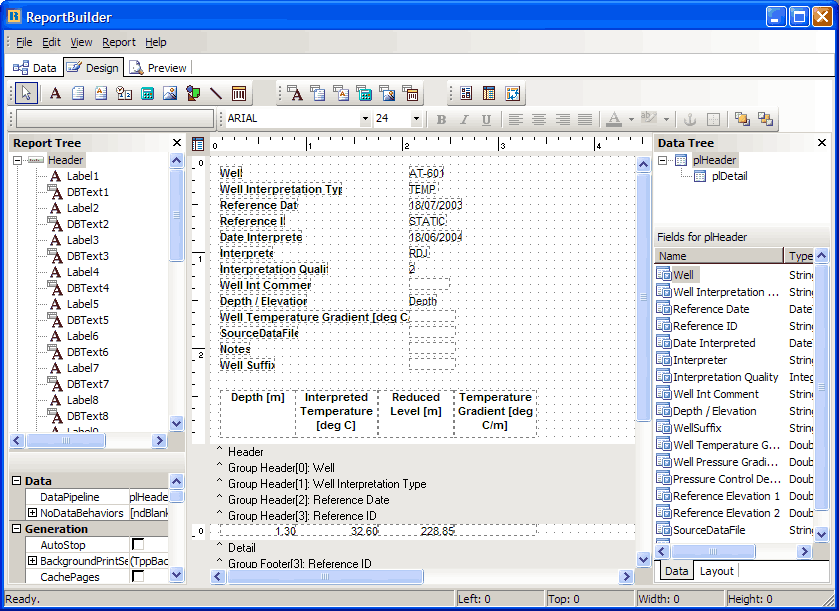Click the edit text box in toolbar
This screenshot has height=611, width=839.
[115, 119]
